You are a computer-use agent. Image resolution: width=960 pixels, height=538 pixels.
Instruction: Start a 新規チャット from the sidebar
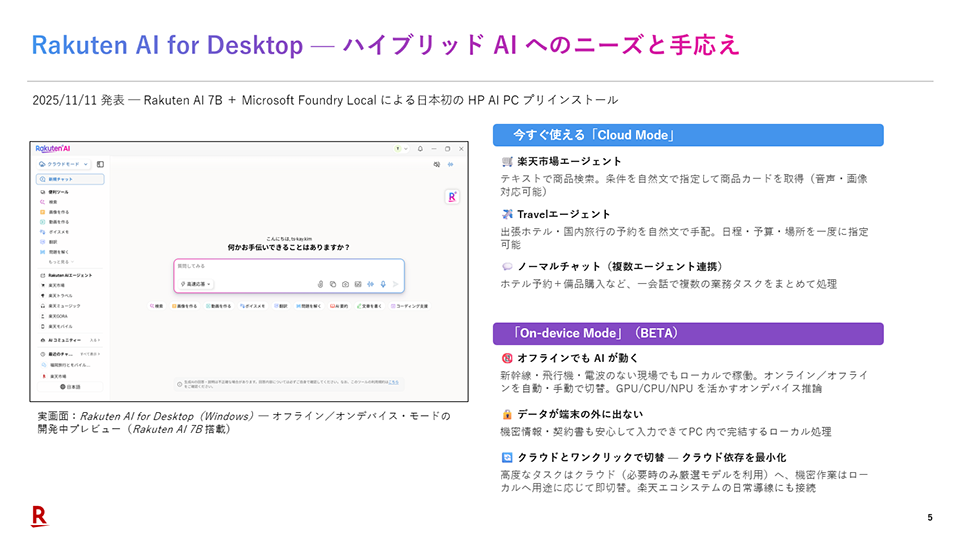(70, 179)
